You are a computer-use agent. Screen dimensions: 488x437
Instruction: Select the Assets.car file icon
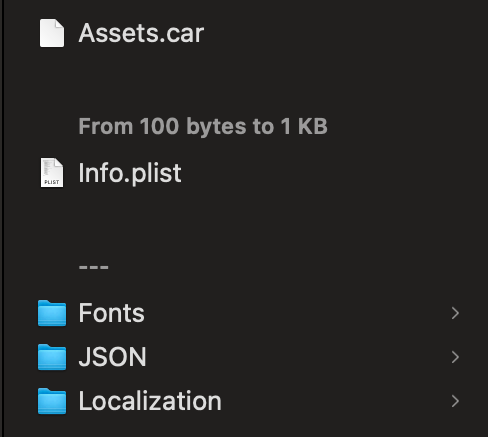(x=52, y=33)
